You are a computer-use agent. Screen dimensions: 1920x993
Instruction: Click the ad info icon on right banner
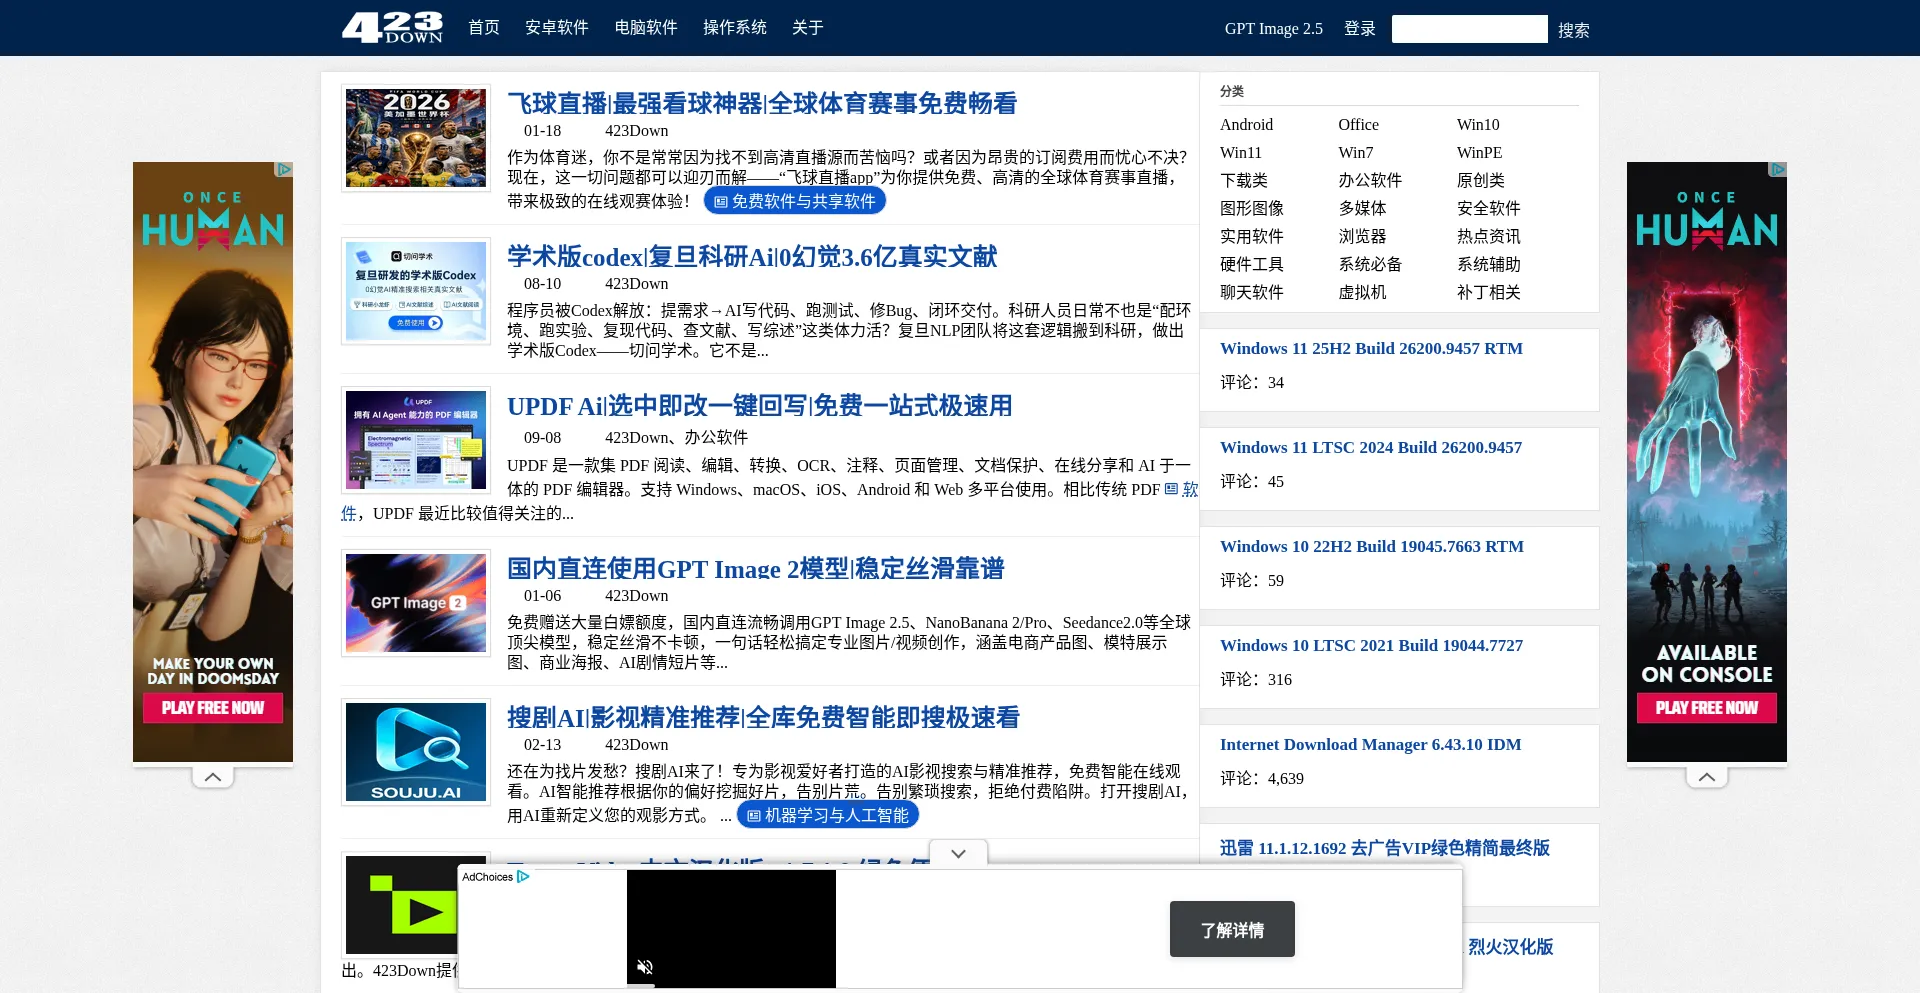coord(1778,169)
